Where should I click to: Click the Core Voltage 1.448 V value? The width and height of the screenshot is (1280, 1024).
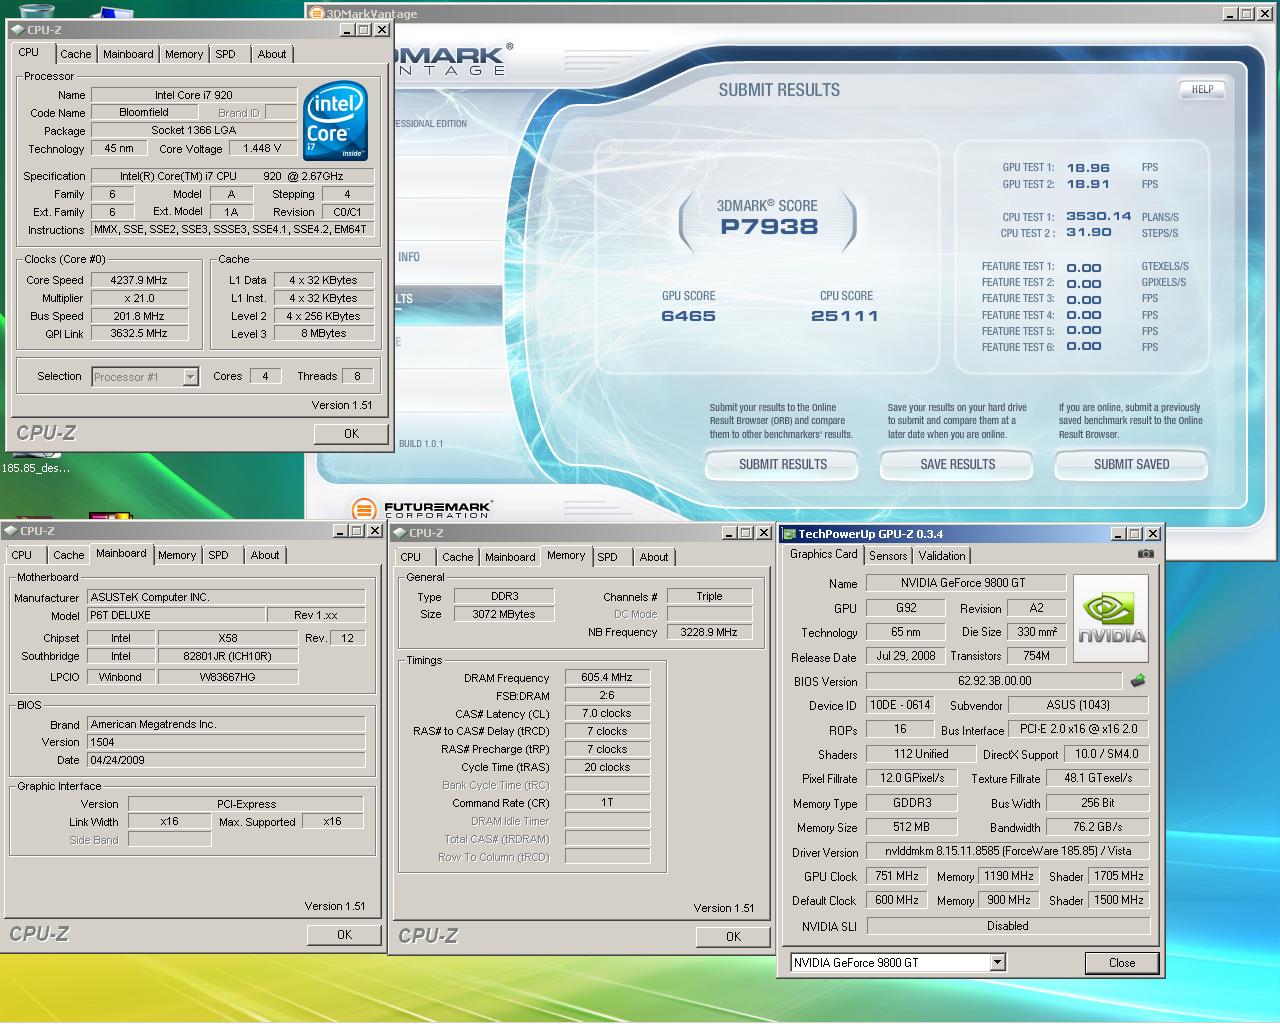(x=262, y=148)
